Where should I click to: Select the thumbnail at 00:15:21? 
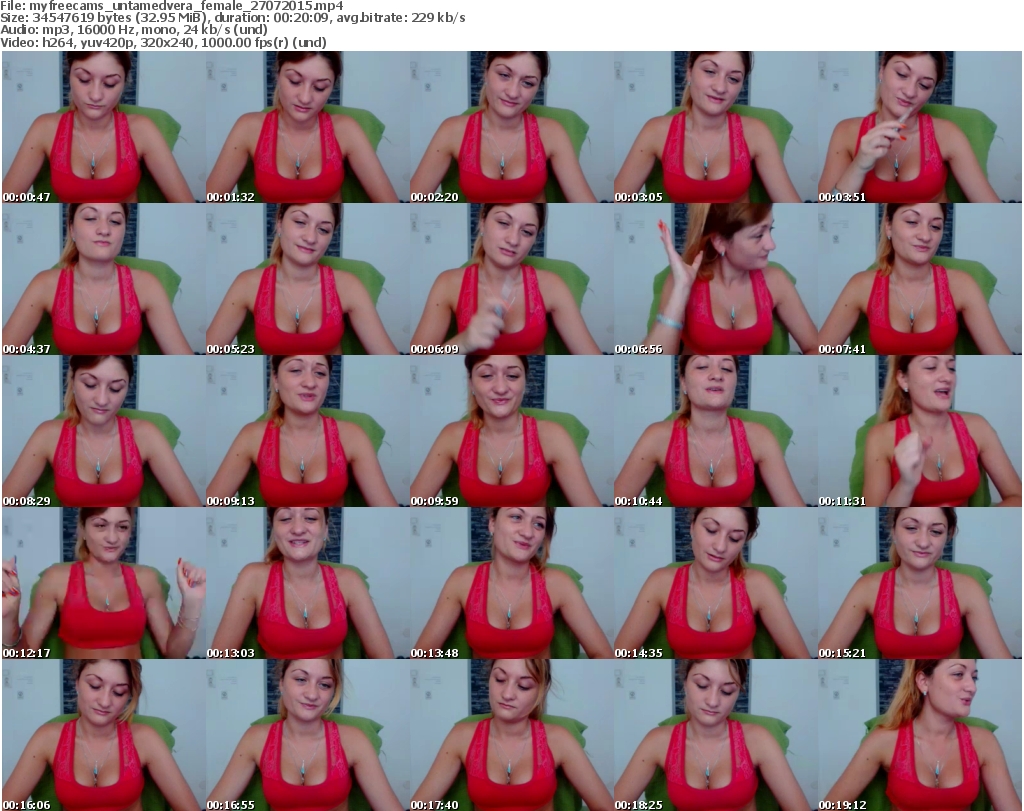point(920,583)
